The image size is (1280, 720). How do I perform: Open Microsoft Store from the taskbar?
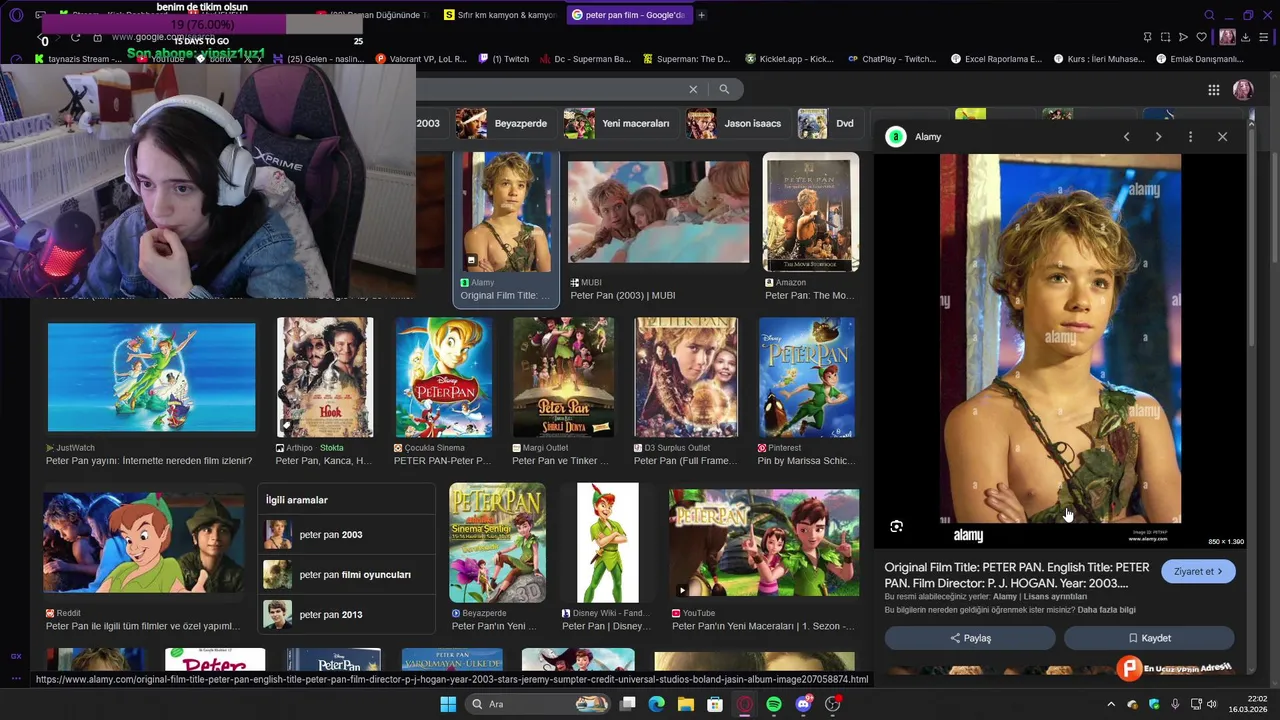coord(715,704)
